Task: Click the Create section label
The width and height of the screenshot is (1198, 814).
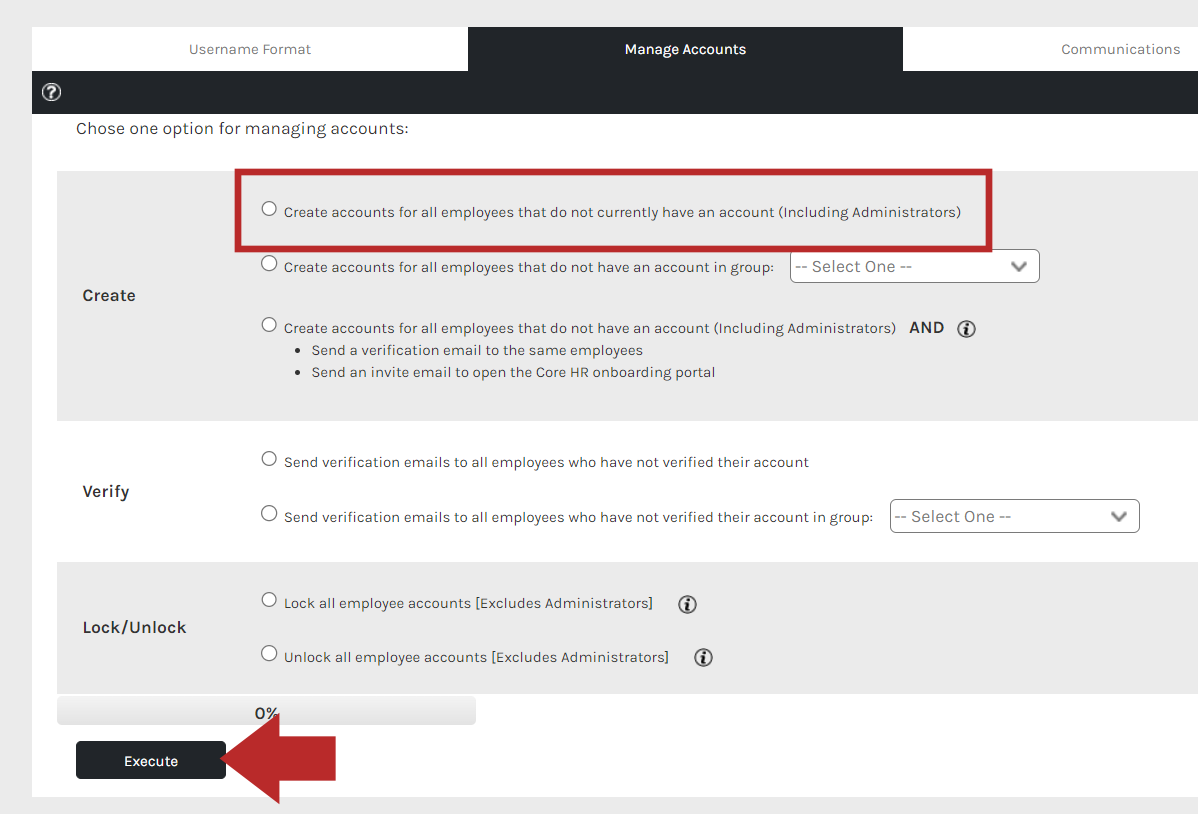Action: pyautogui.click(x=109, y=296)
